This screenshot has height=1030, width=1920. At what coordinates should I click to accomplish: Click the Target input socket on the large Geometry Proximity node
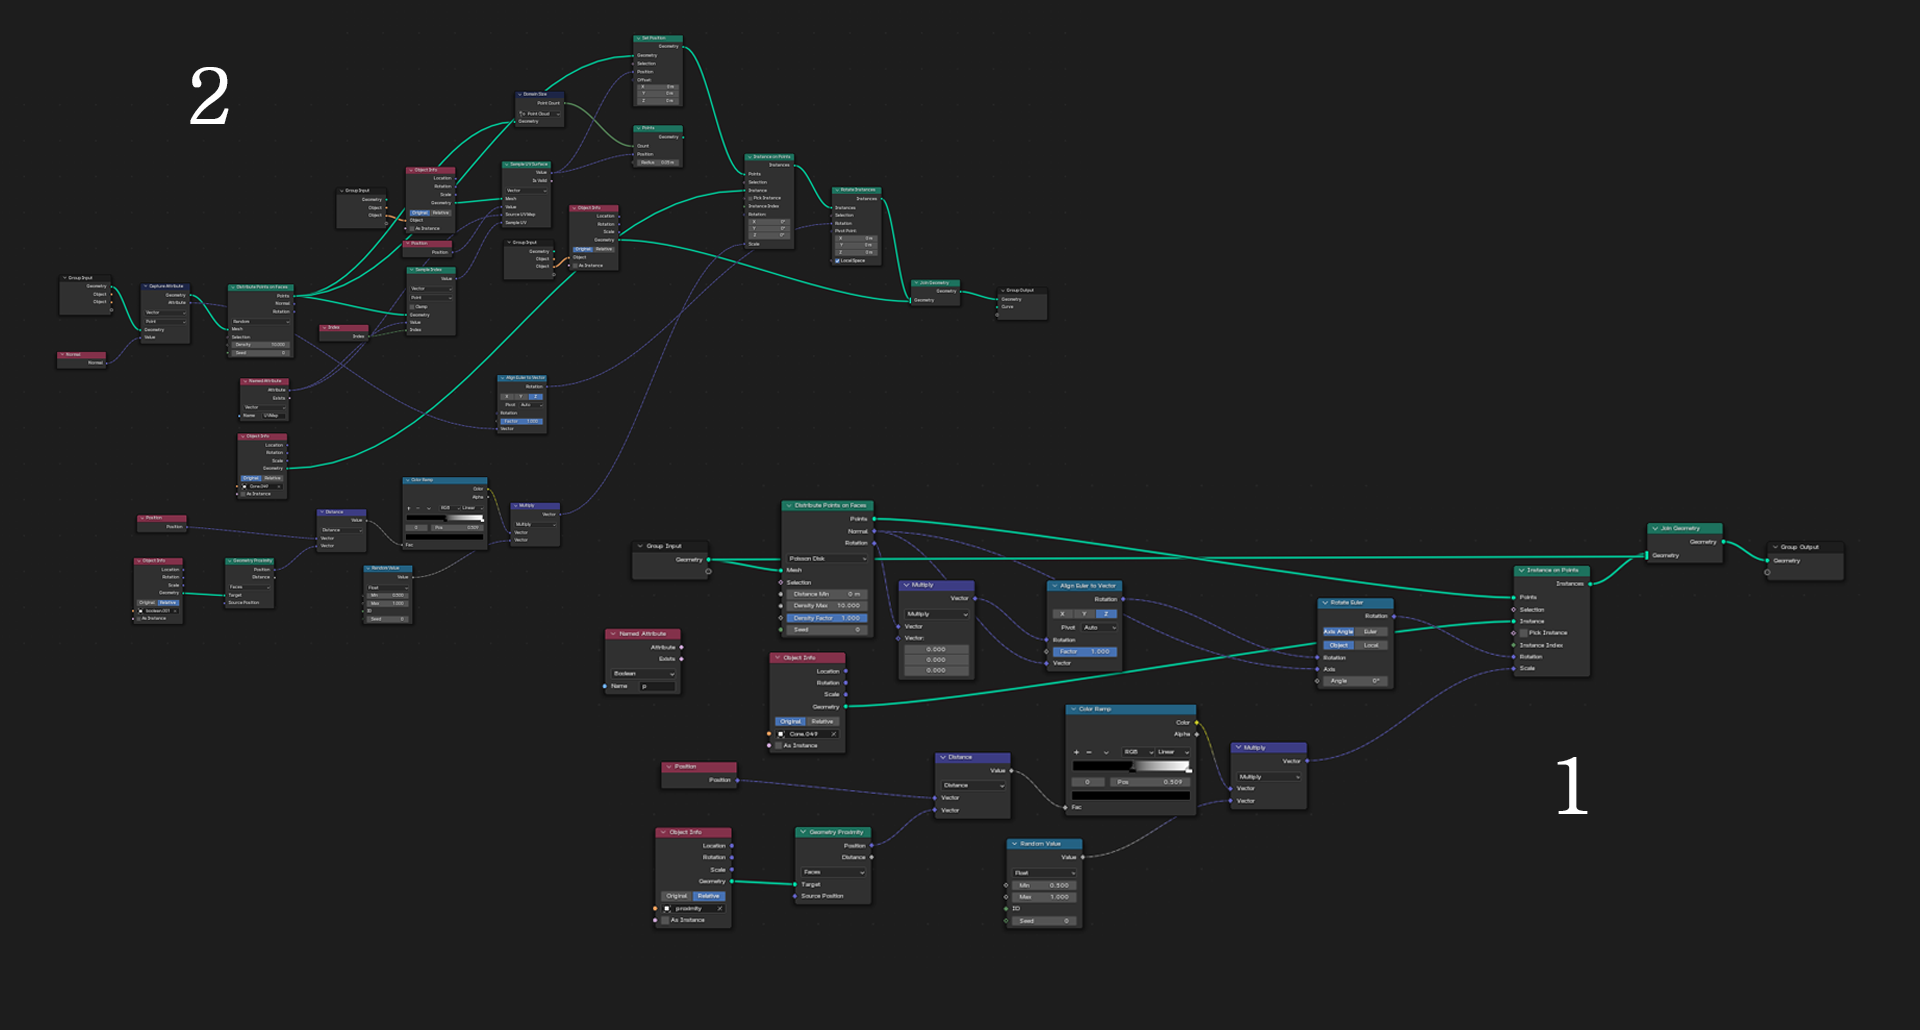click(x=796, y=884)
